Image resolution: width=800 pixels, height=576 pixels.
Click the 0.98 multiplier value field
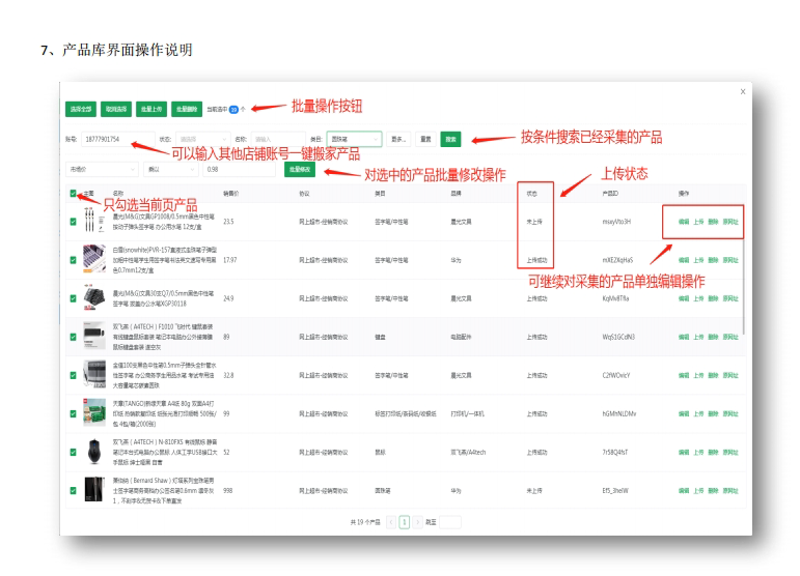point(239,169)
